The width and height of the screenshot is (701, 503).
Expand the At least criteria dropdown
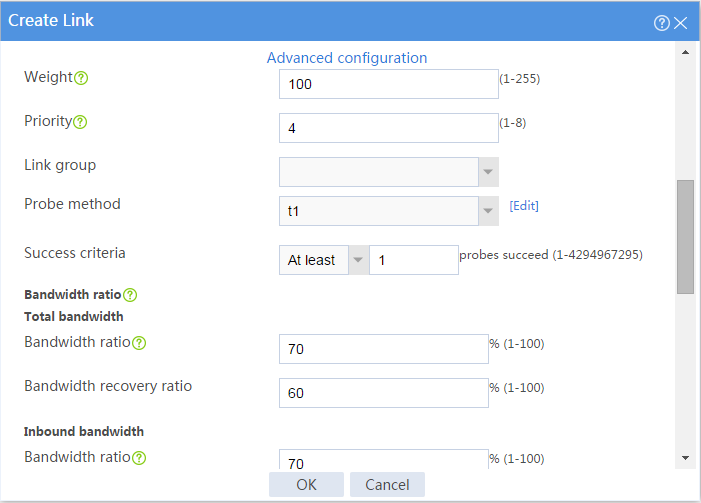358,260
